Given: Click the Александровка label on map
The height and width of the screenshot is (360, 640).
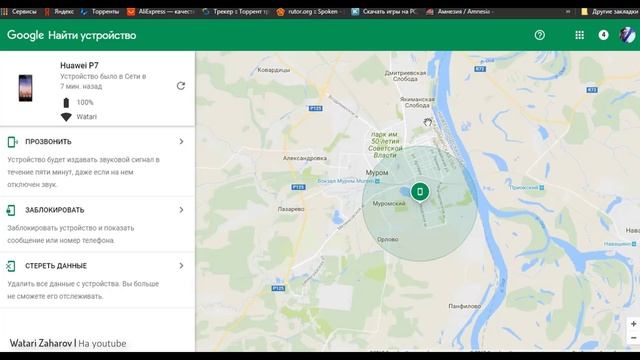Looking at the screenshot, I should tap(305, 158).
